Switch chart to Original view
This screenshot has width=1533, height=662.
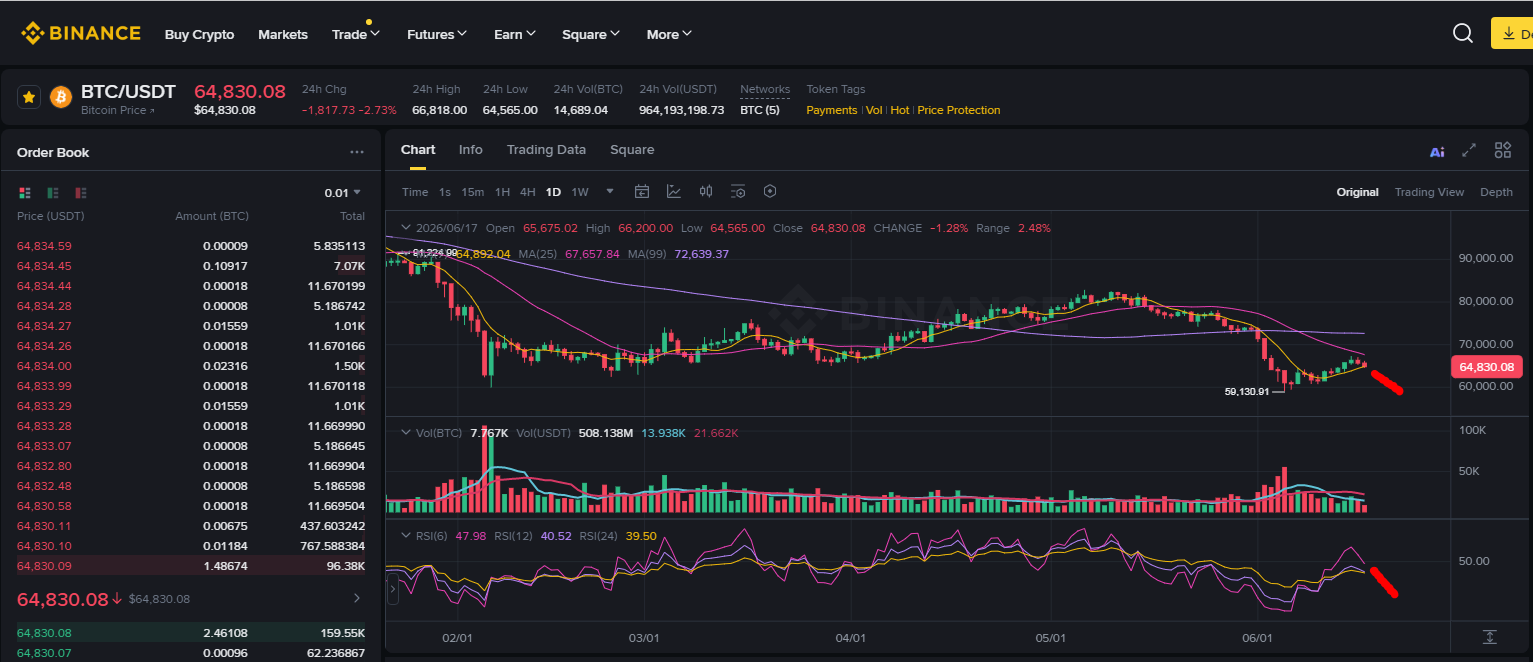click(1357, 192)
